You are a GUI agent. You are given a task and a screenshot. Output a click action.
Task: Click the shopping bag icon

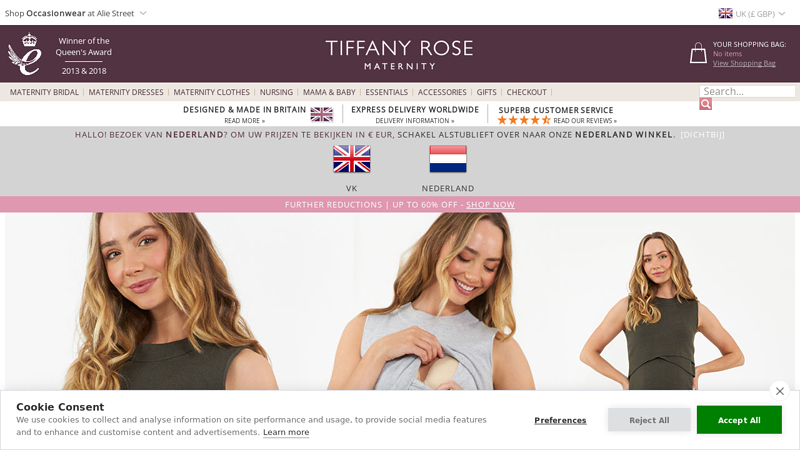698,53
